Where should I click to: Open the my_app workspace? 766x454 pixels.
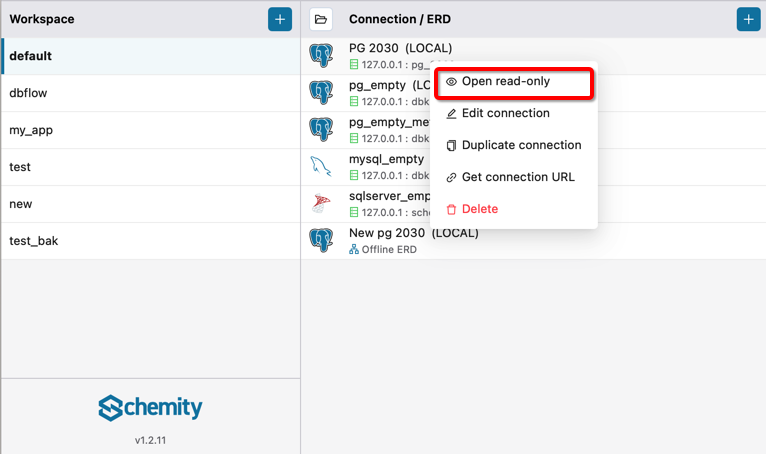pyautogui.click(x=150, y=130)
